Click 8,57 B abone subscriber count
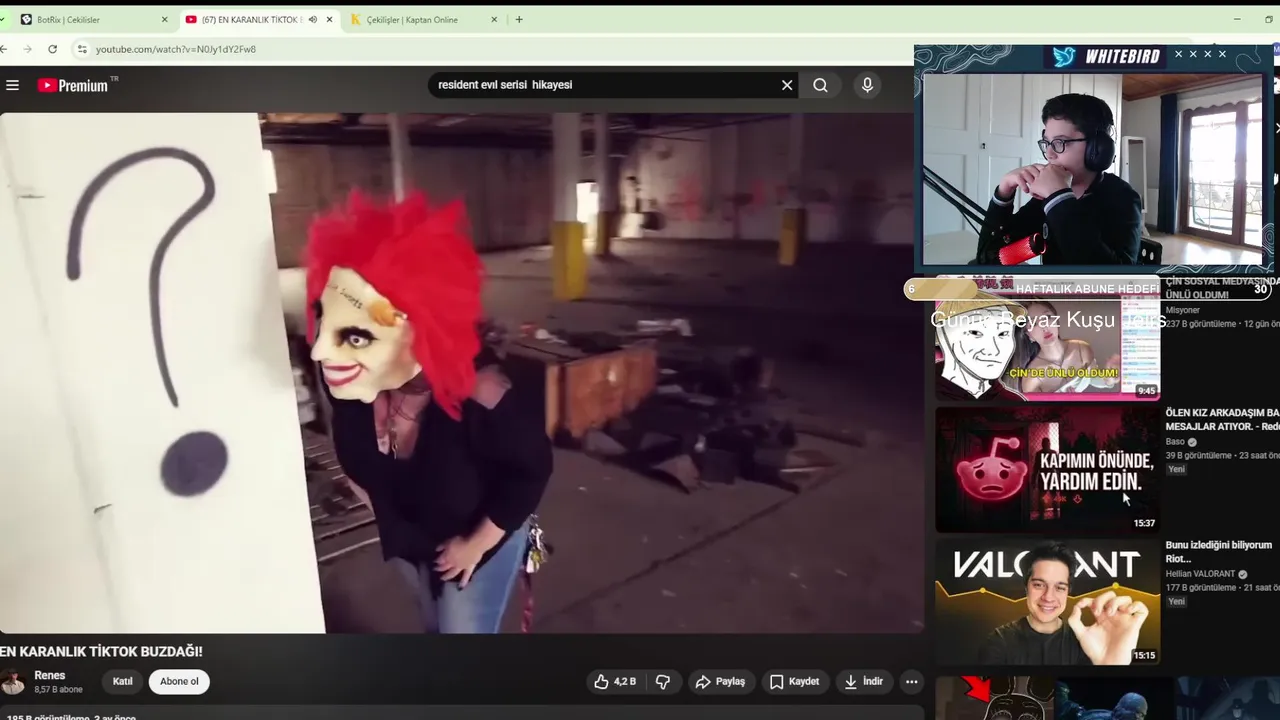1280x720 pixels. click(58, 690)
